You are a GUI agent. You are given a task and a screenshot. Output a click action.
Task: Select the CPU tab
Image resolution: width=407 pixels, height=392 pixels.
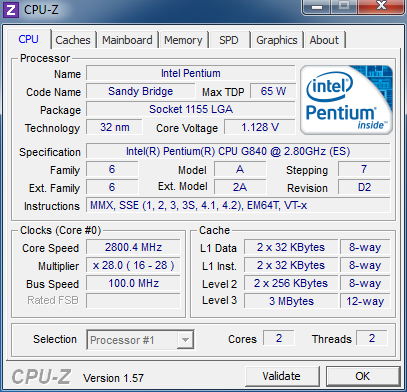coord(29,39)
